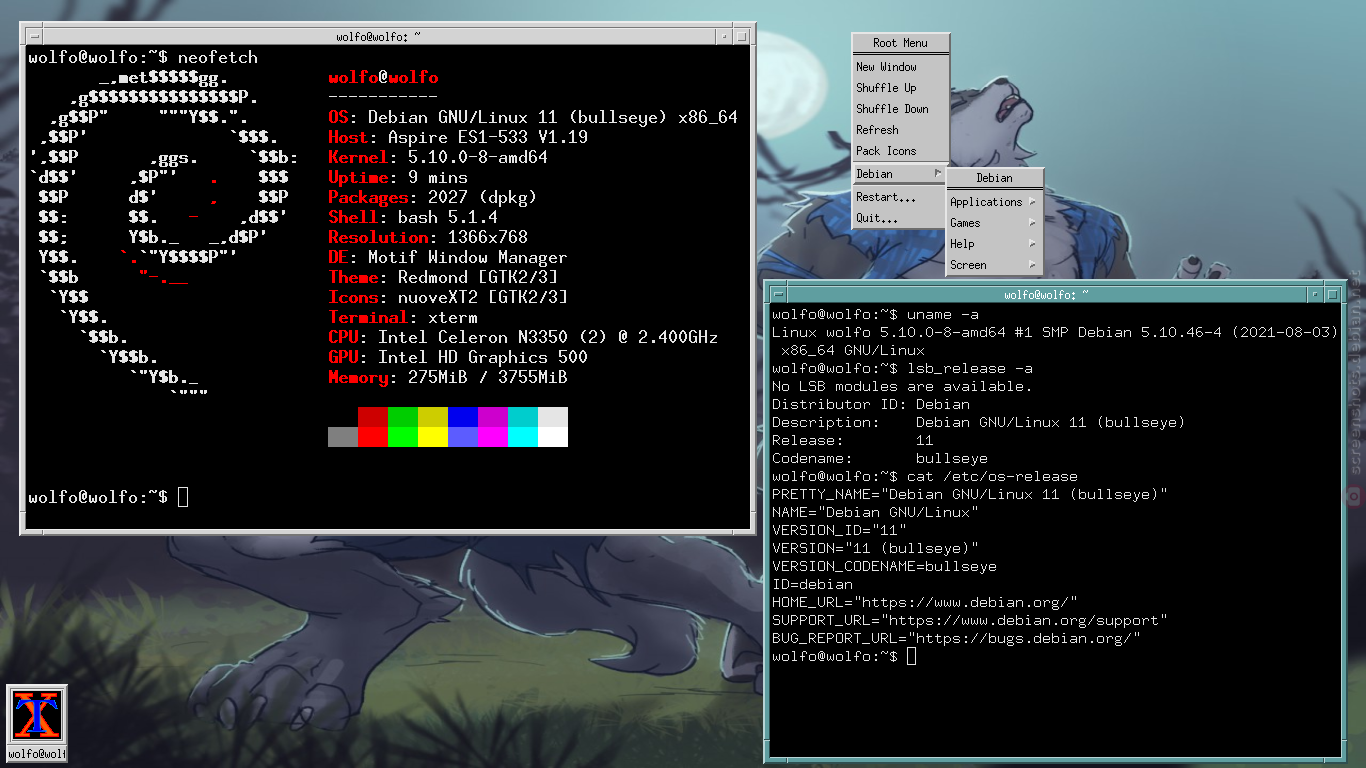Open window menu button of os-release terminal
Screen dimensions: 1366x768
(x=778, y=294)
